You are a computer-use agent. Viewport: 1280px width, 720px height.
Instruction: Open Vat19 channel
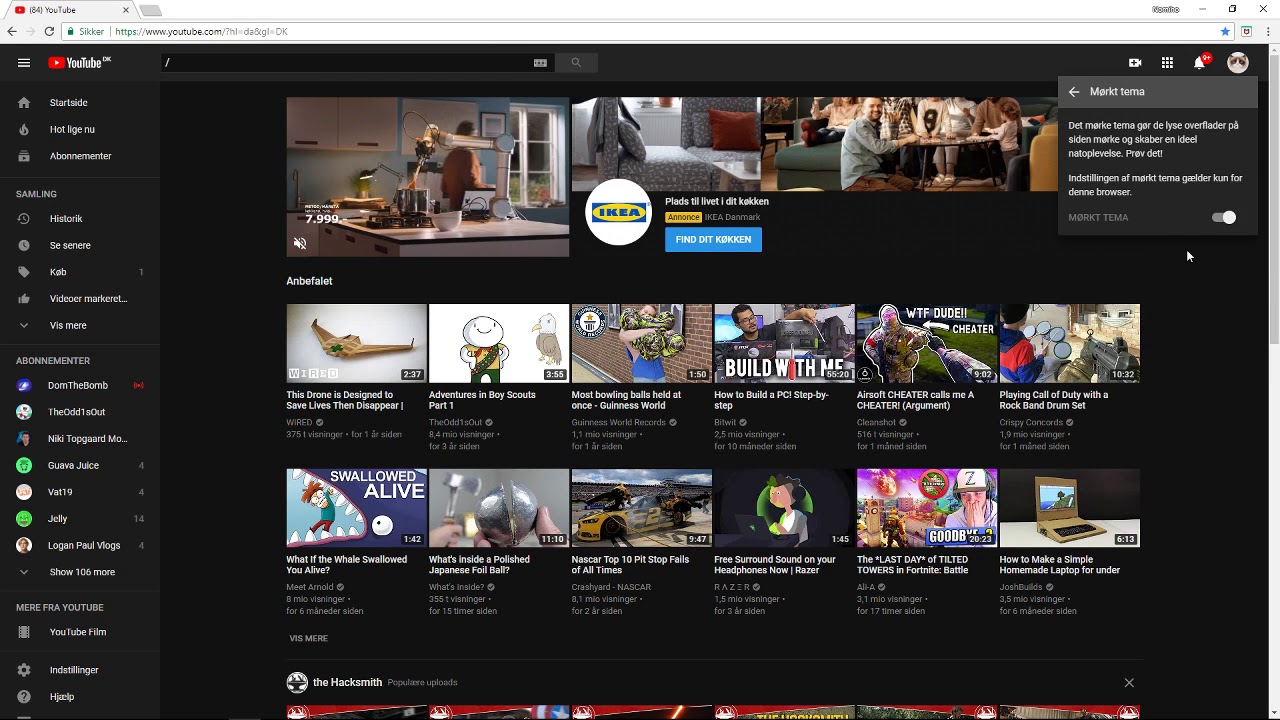(x=80, y=492)
